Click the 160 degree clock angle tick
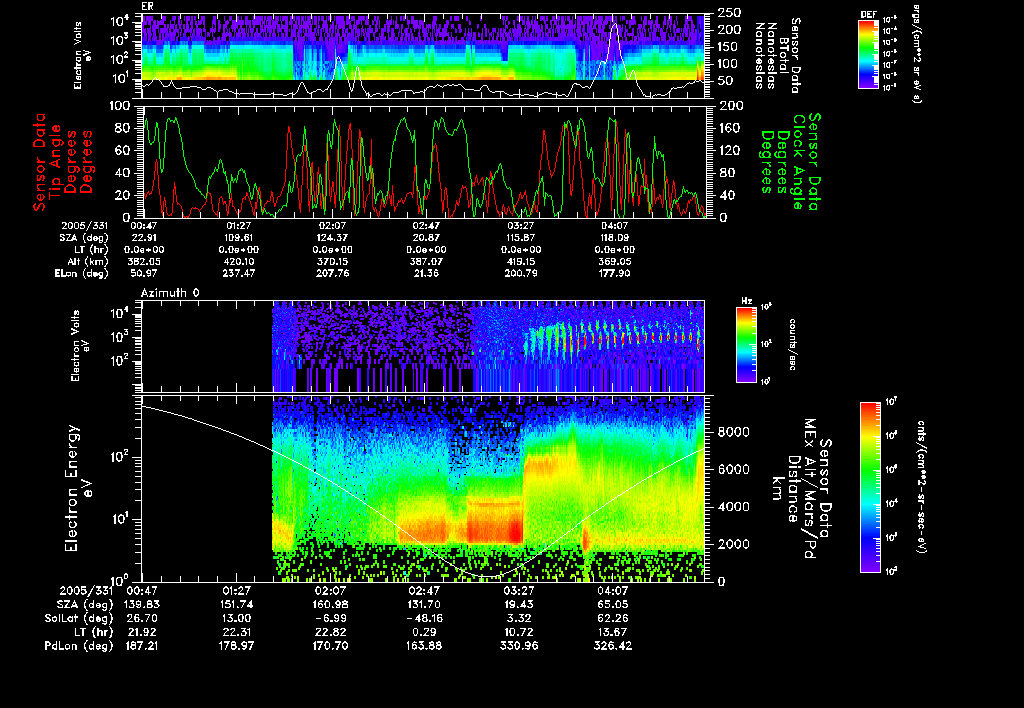Screen dimensions: 1024x708 pyautogui.click(x=729, y=128)
